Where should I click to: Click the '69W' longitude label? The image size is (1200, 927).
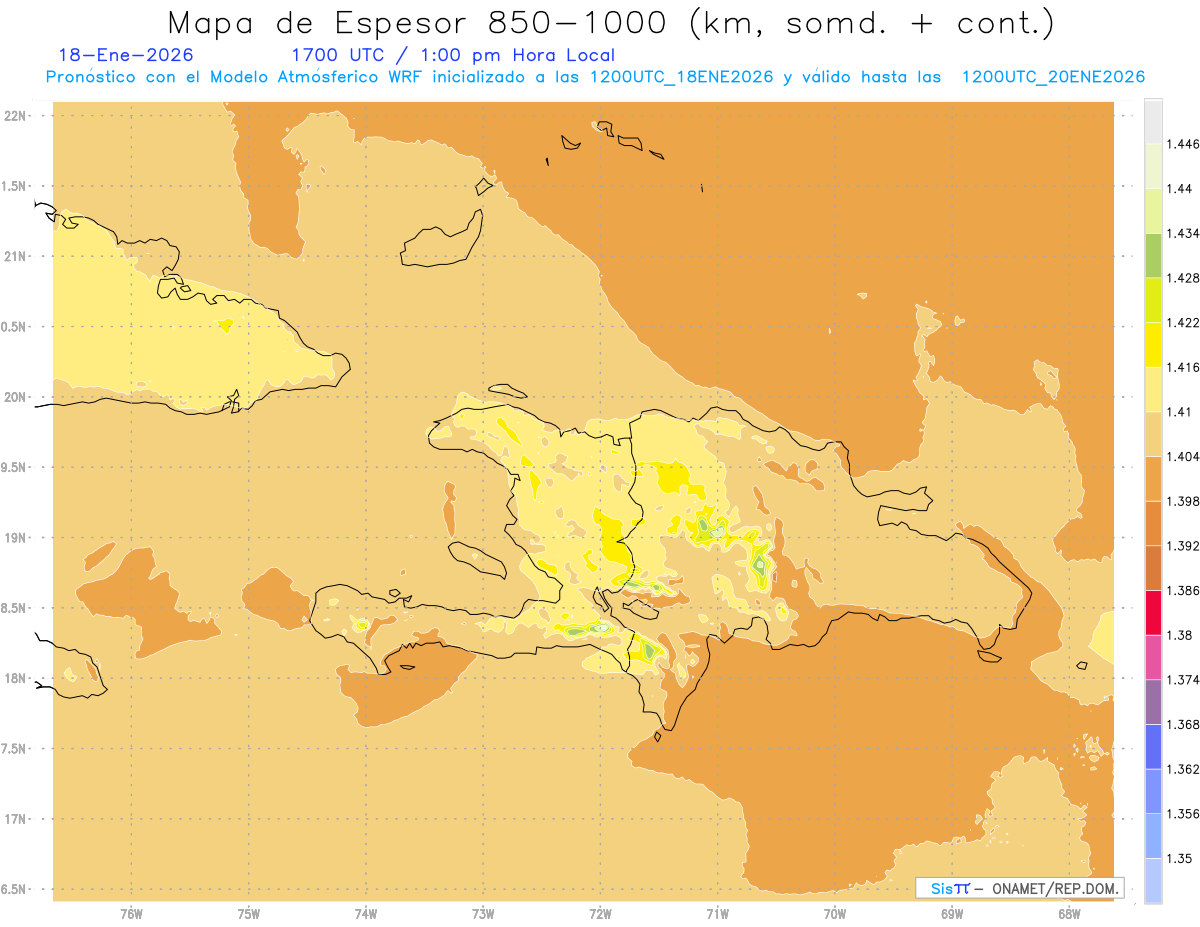[952, 914]
